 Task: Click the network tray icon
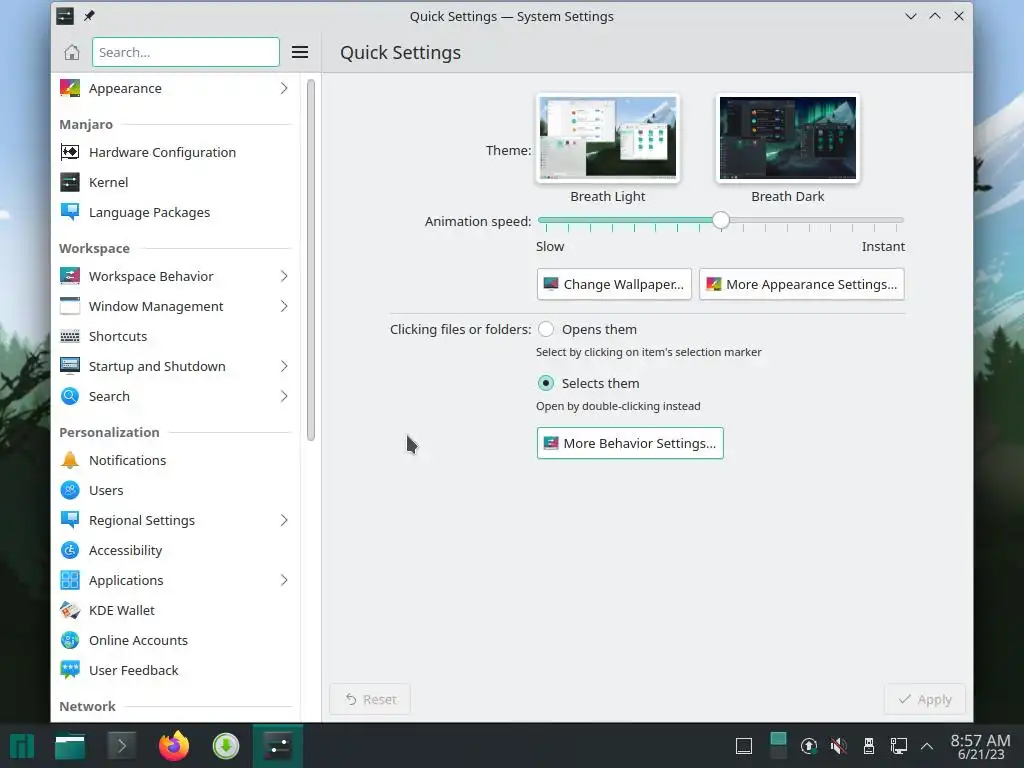(x=899, y=746)
